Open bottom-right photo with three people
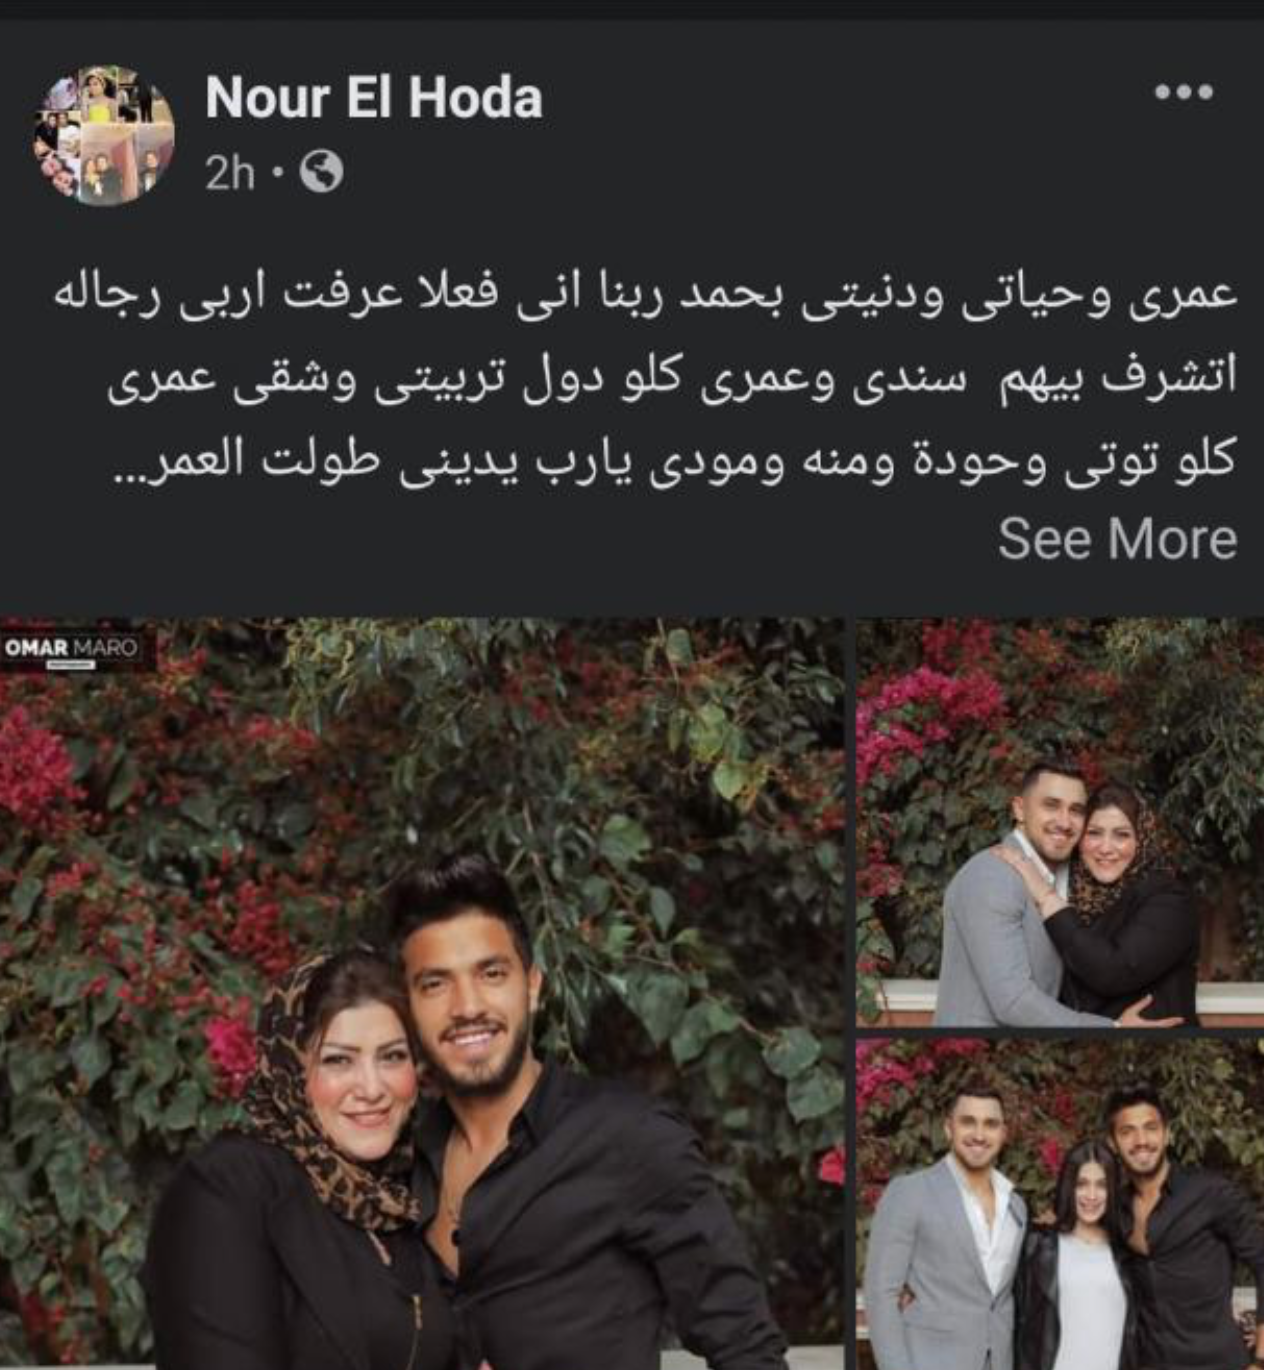1264x1370 pixels. pos(1060,1204)
